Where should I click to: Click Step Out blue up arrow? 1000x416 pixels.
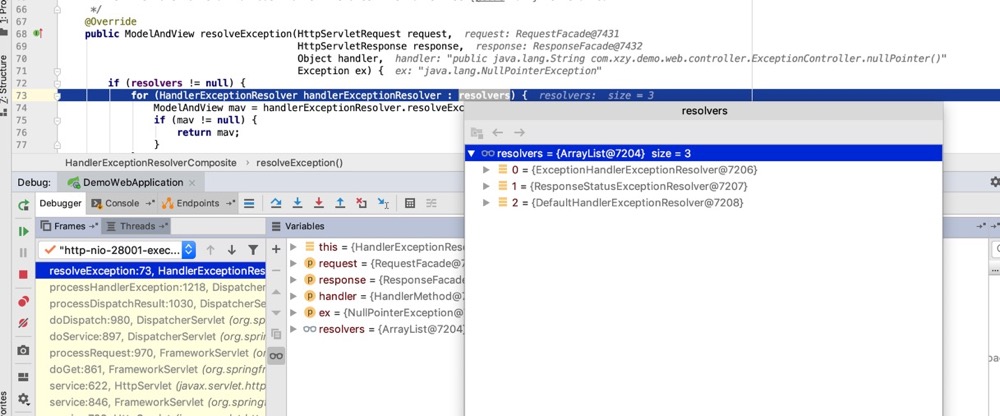coord(340,204)
